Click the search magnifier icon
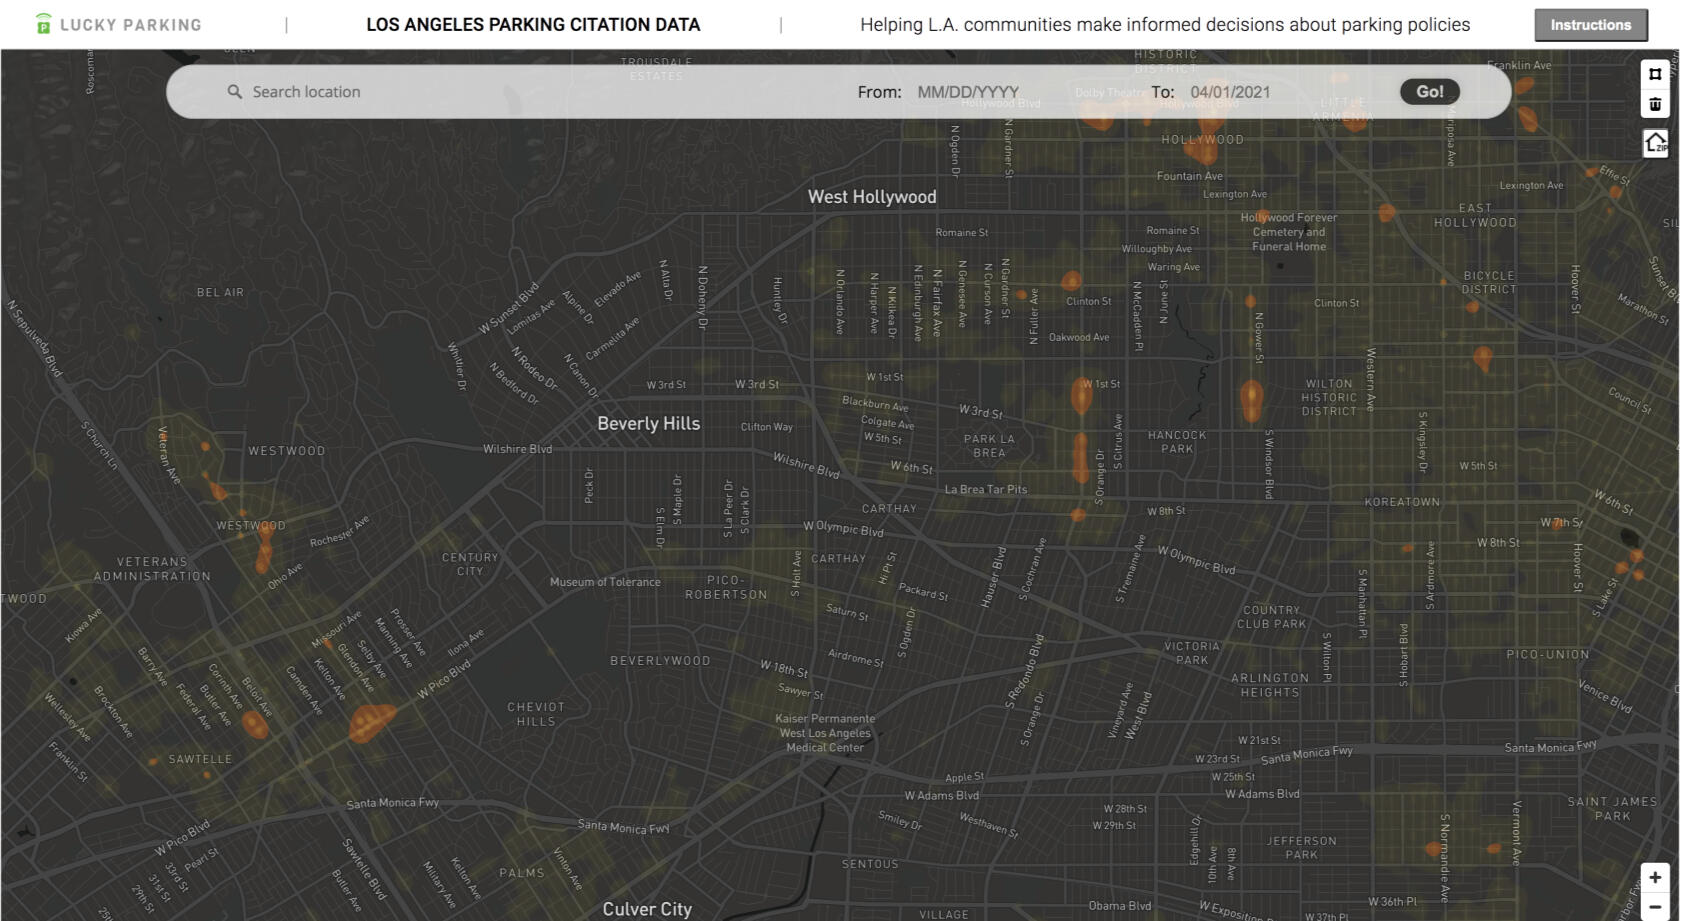This screenshot has height=921, width=1683. coord(234,92)
